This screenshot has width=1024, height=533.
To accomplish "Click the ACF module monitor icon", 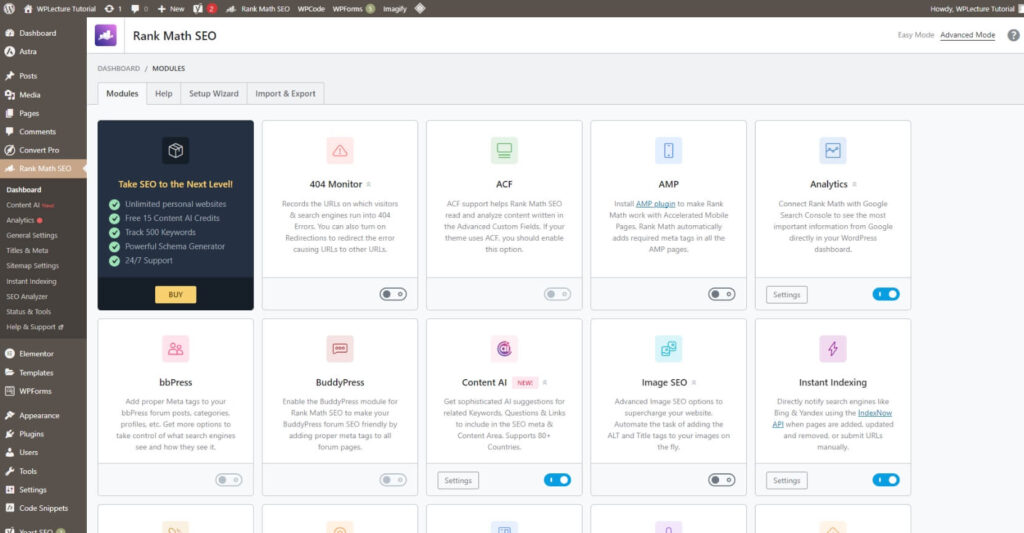I will click(504, 151).
